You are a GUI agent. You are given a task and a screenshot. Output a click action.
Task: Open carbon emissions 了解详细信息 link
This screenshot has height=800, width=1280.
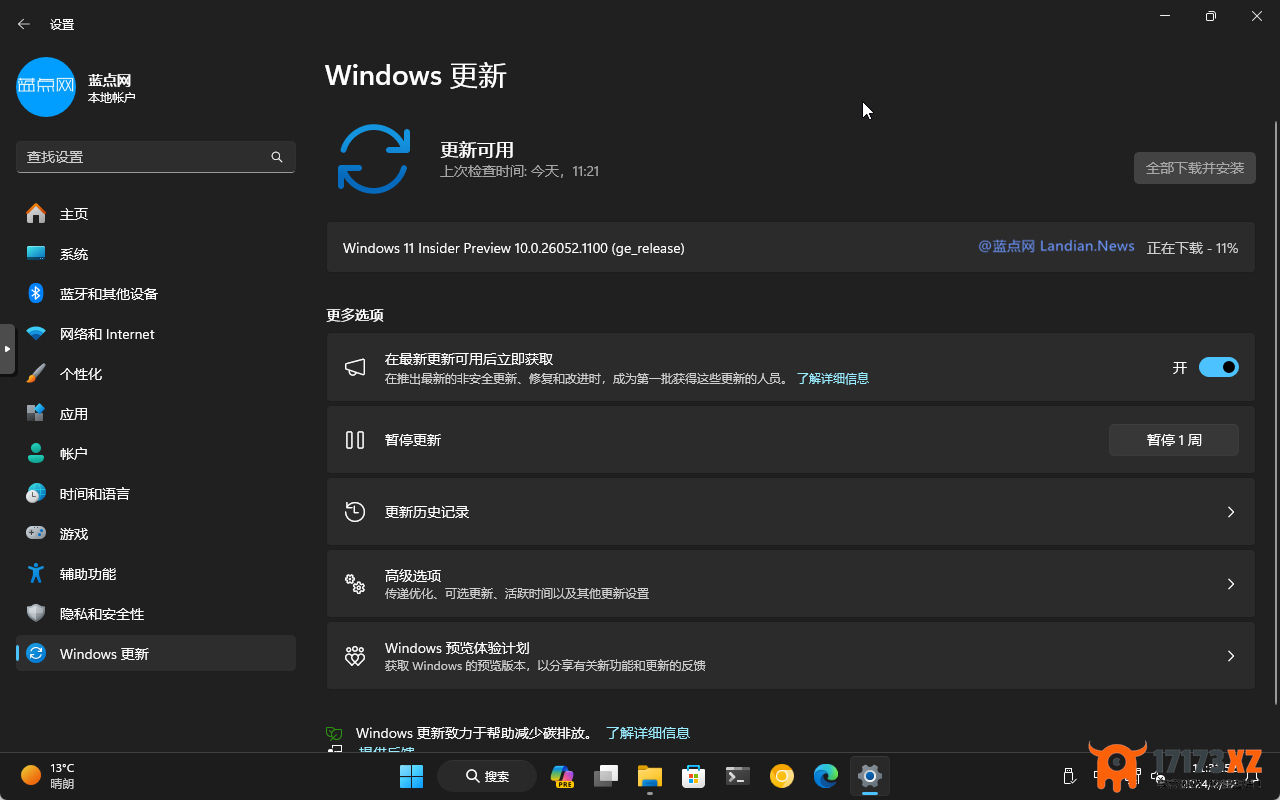[648, 733]
